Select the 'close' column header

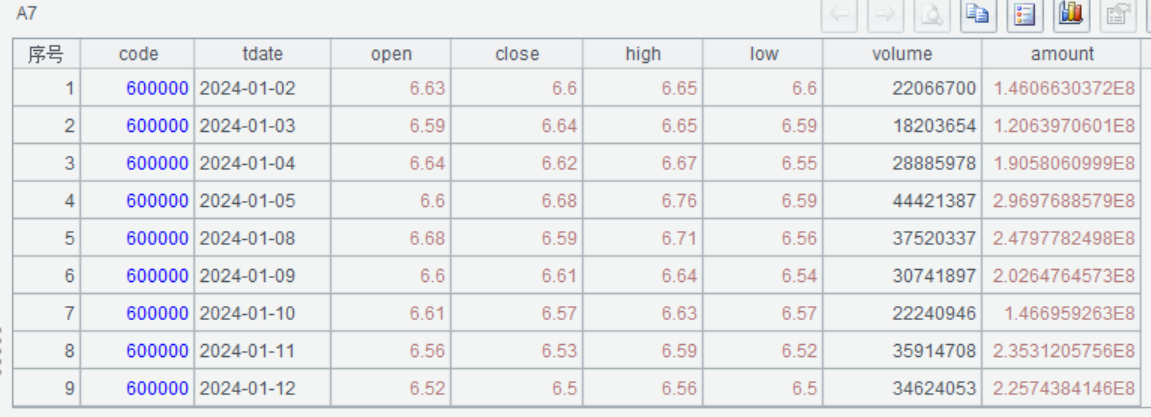(x=516, y=54)
